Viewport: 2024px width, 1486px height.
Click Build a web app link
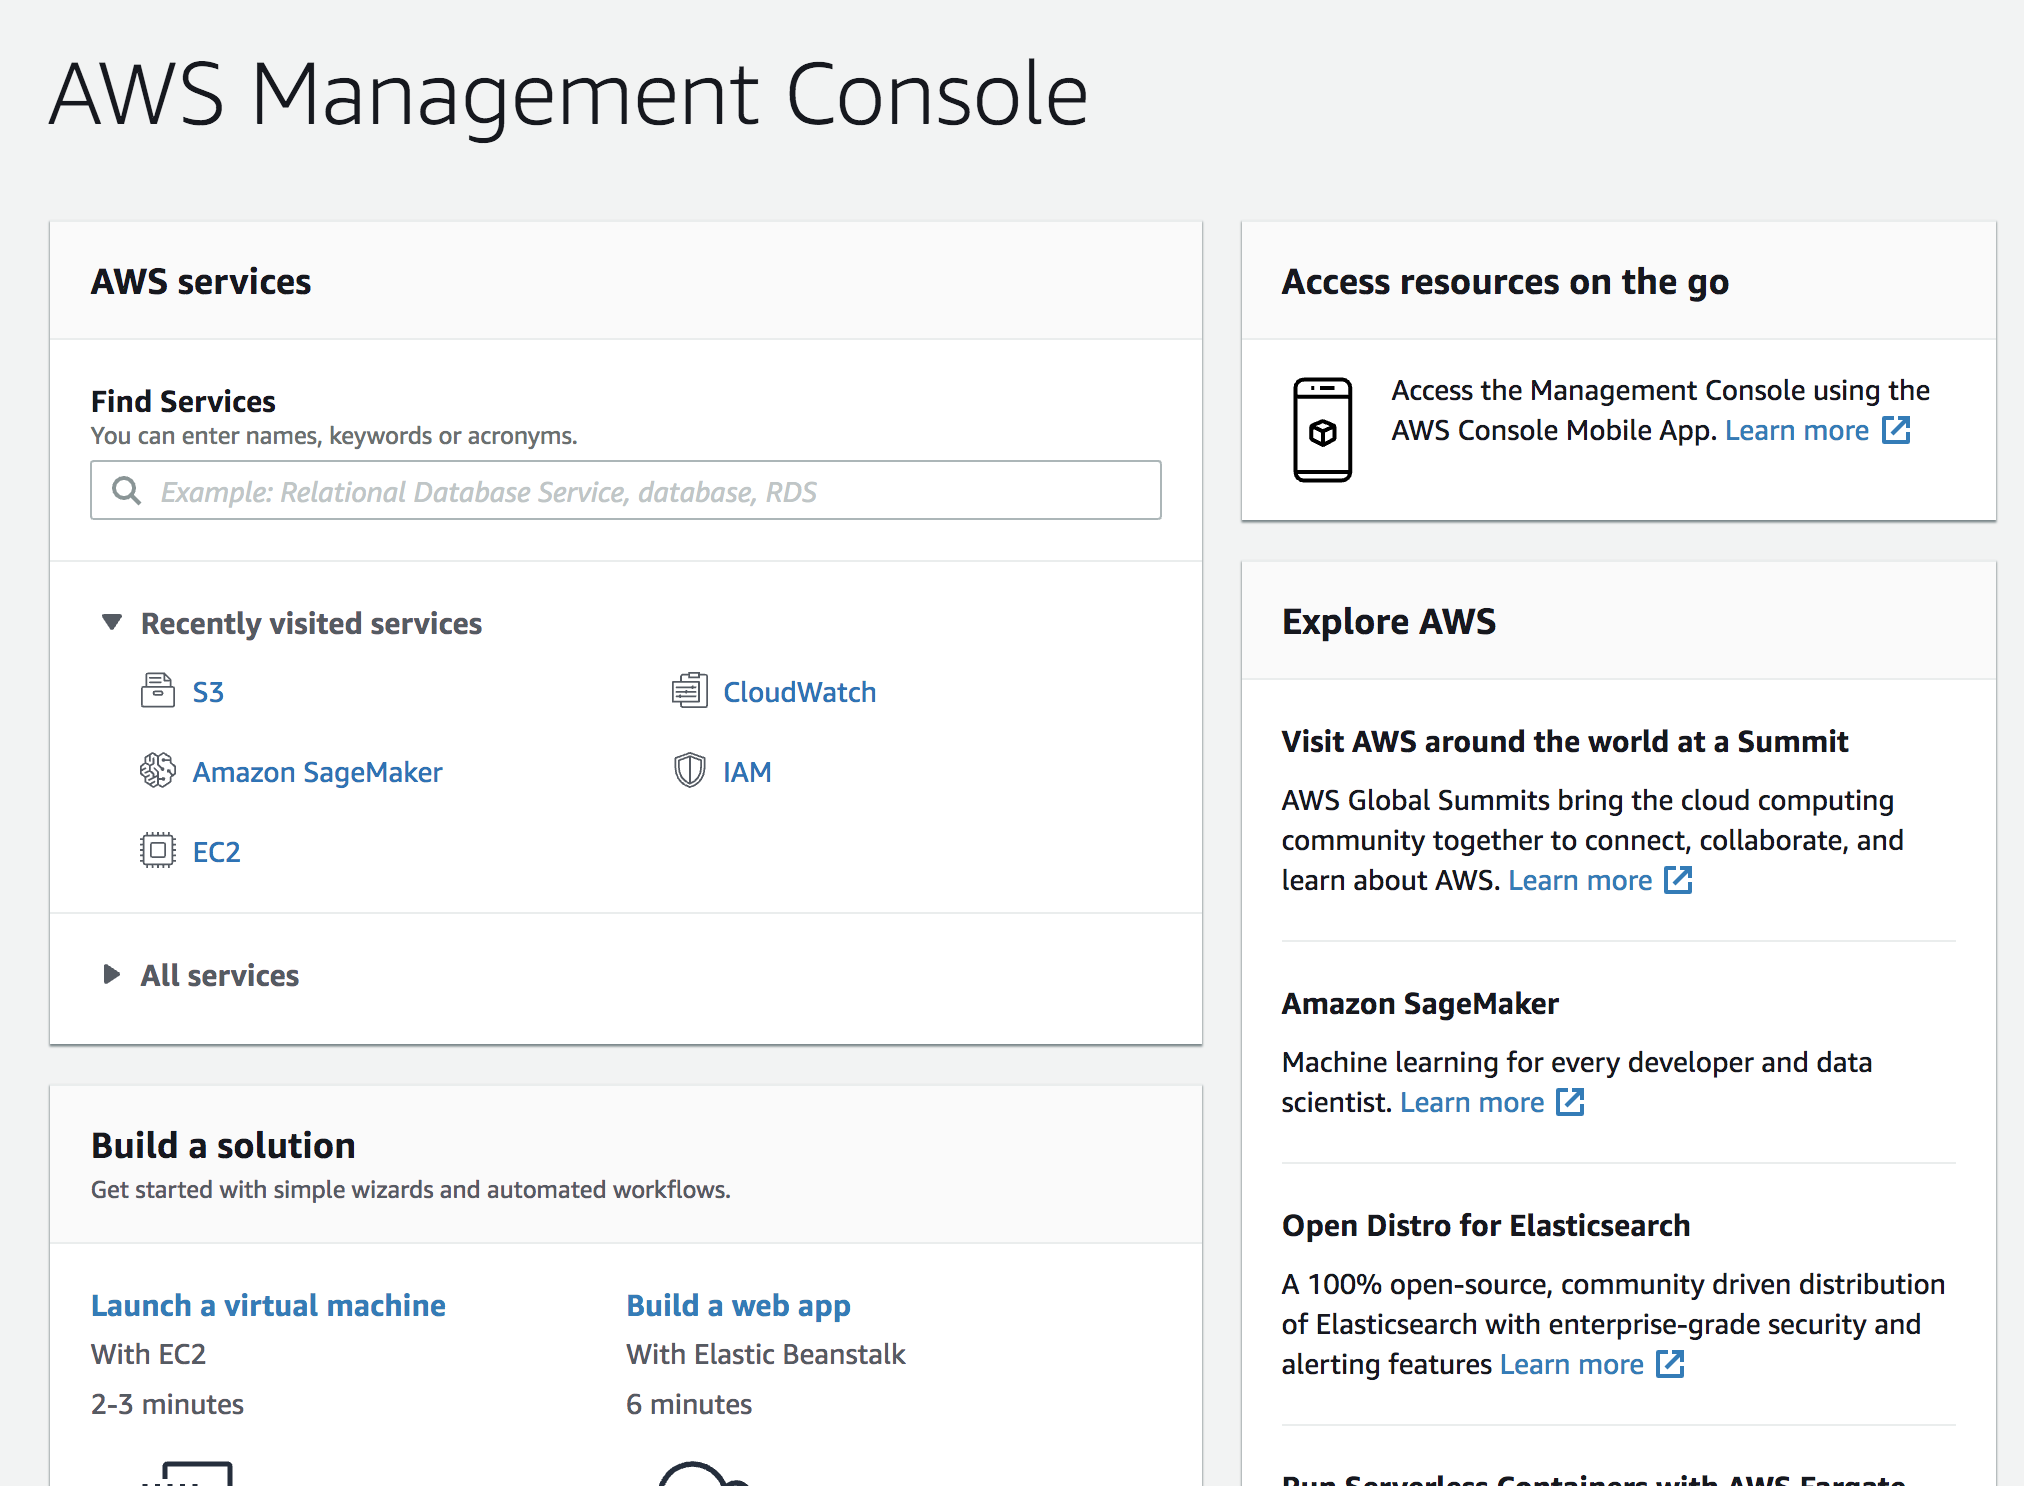738,1305
